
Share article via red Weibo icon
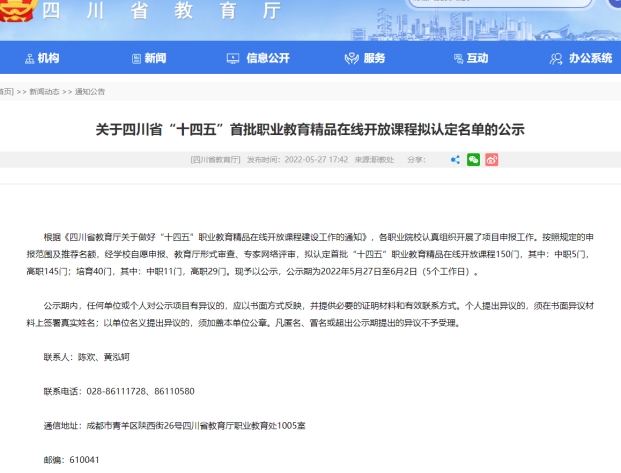click(x=490, y=159)
